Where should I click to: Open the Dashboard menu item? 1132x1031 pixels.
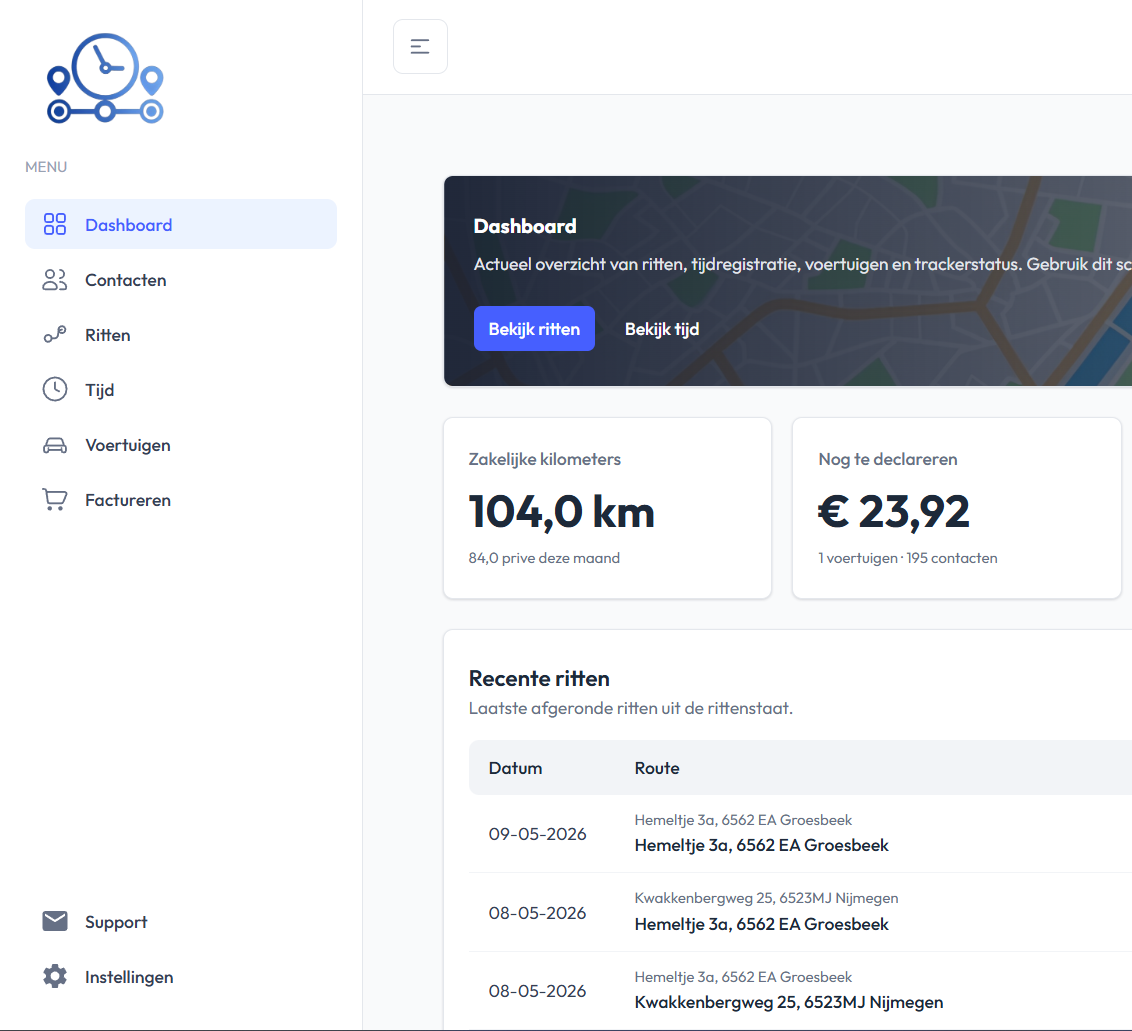180,225
